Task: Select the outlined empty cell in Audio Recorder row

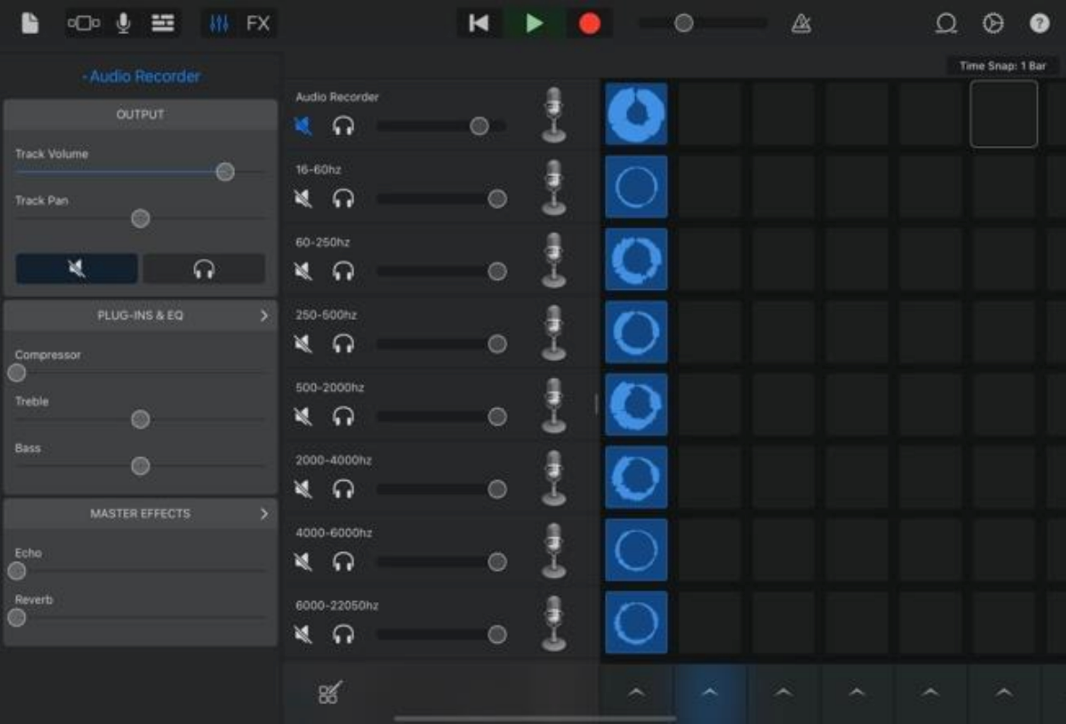Action: [1003, 114]
